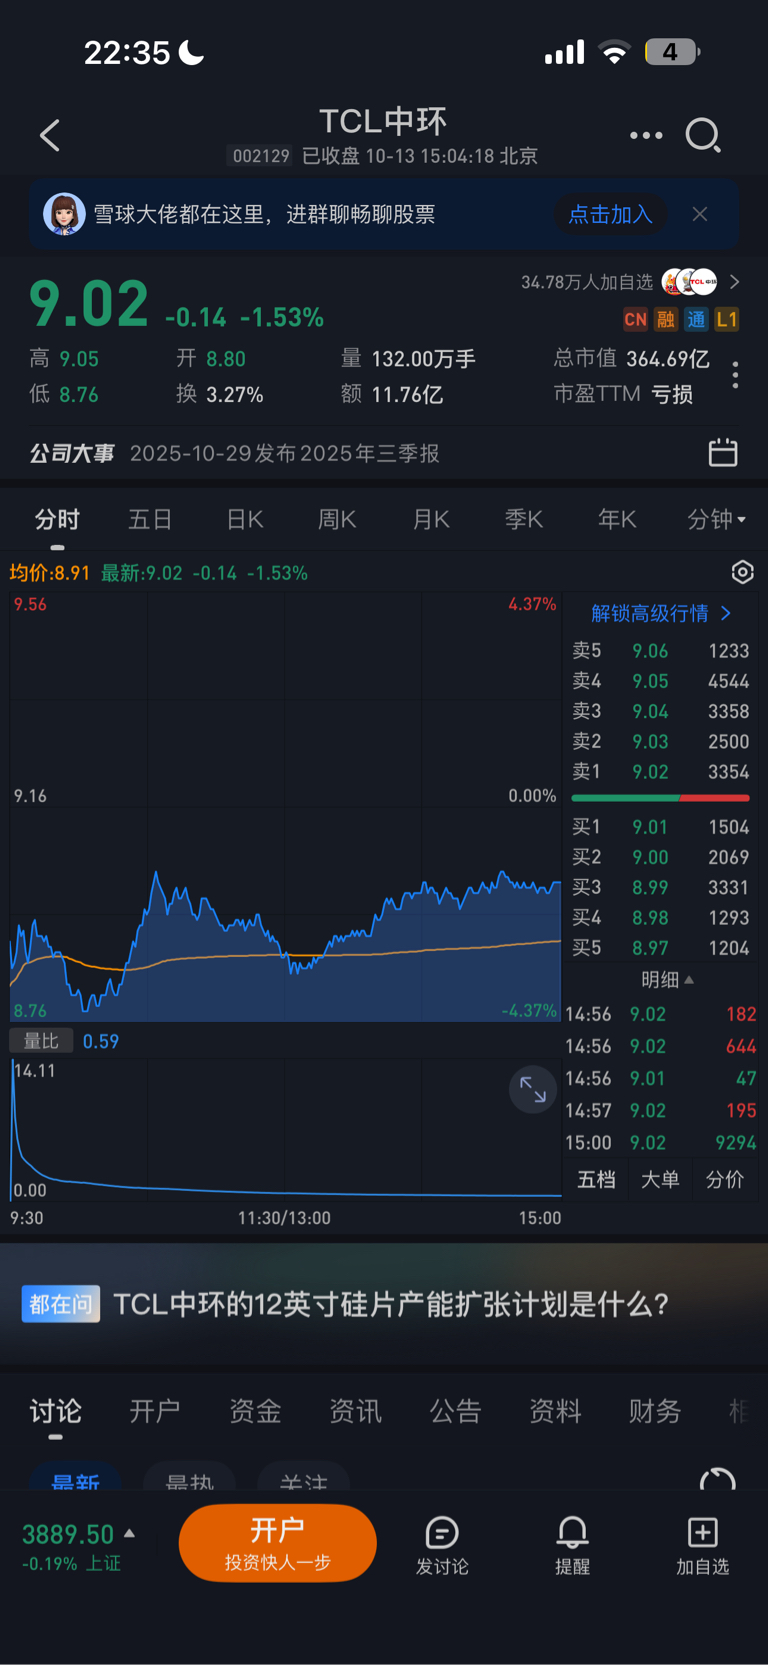The image size is (768, 1665).
Task: Select the 公告 section tab
Action: [x=455, y=1411]
